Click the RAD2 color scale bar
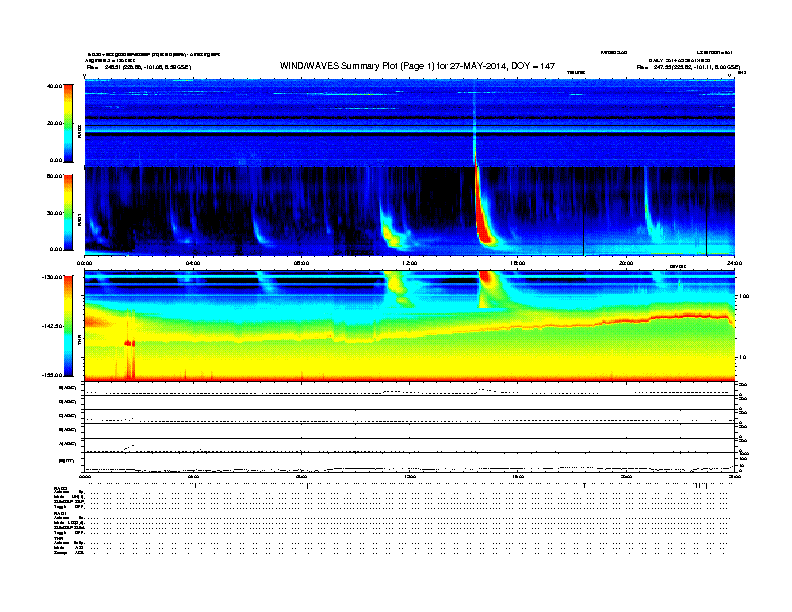Image resolution: width=792 pixels, height=612 pixels. point(68,123)
